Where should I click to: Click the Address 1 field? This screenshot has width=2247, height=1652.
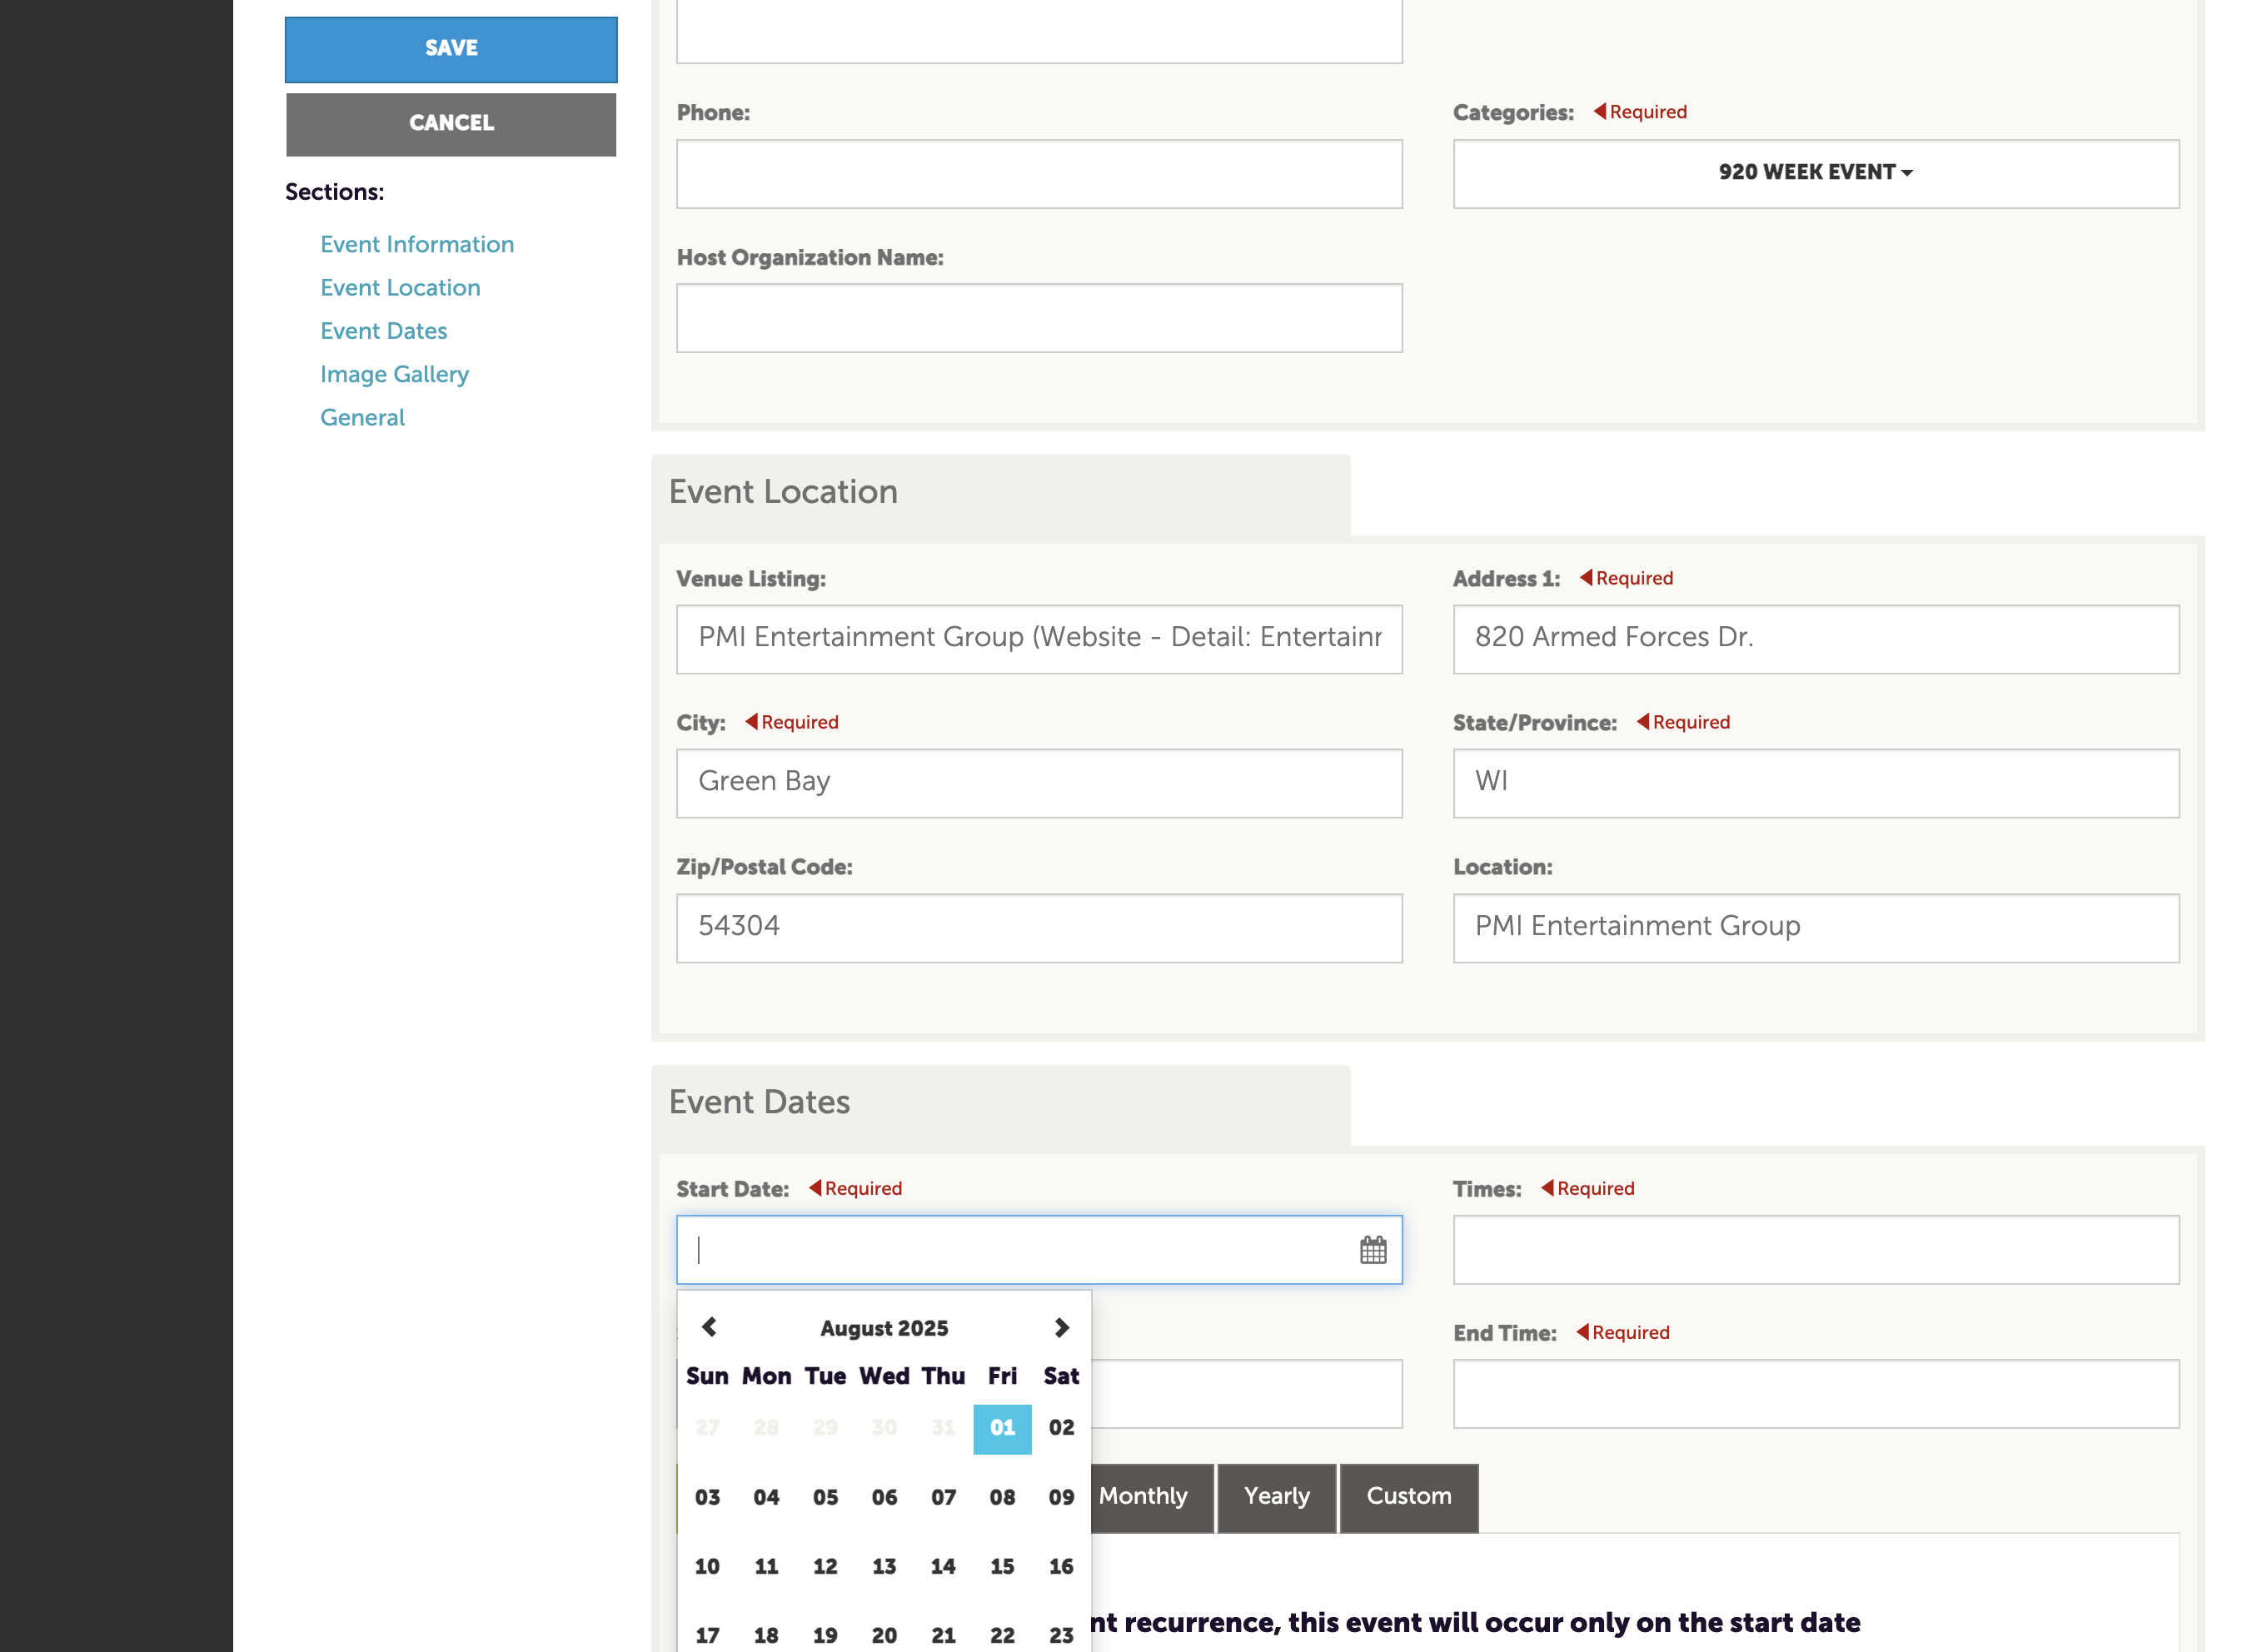coord(1815,639)
